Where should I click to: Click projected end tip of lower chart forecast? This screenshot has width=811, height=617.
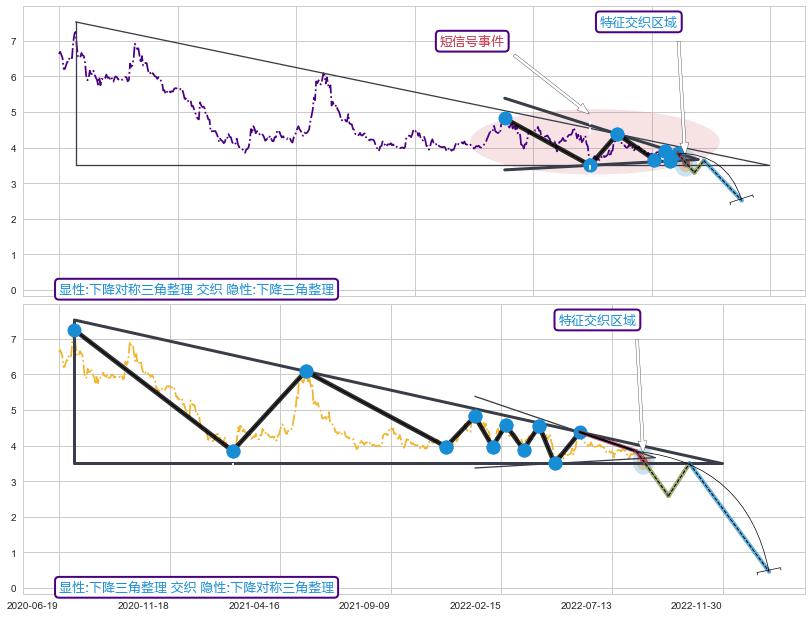click(x=768, y=571)
